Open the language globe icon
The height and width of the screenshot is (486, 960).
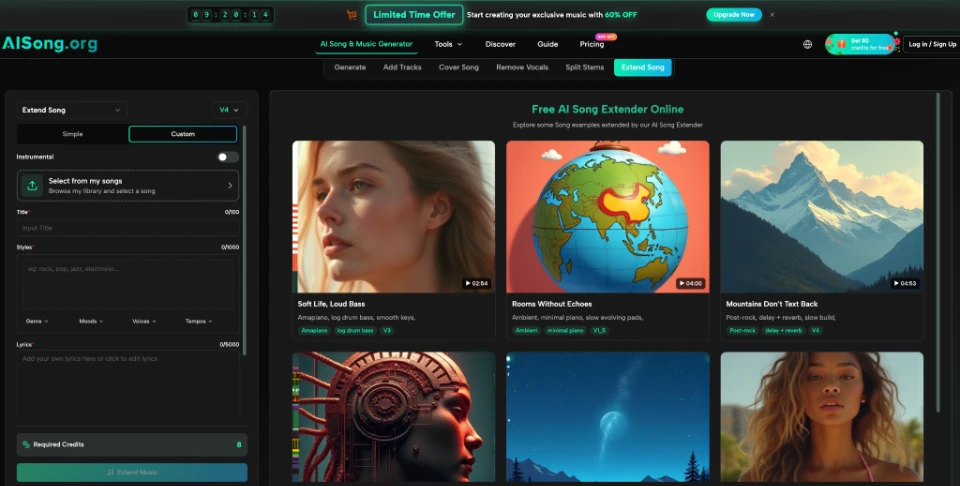coord(808,44)
